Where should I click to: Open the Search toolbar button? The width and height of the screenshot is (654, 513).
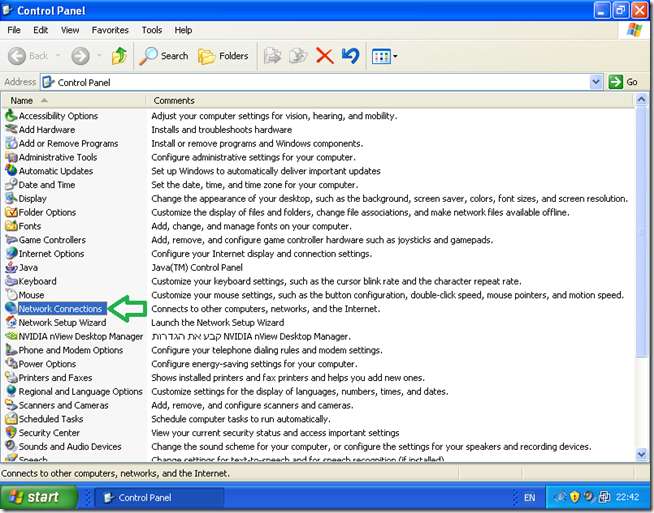point(164,56)
